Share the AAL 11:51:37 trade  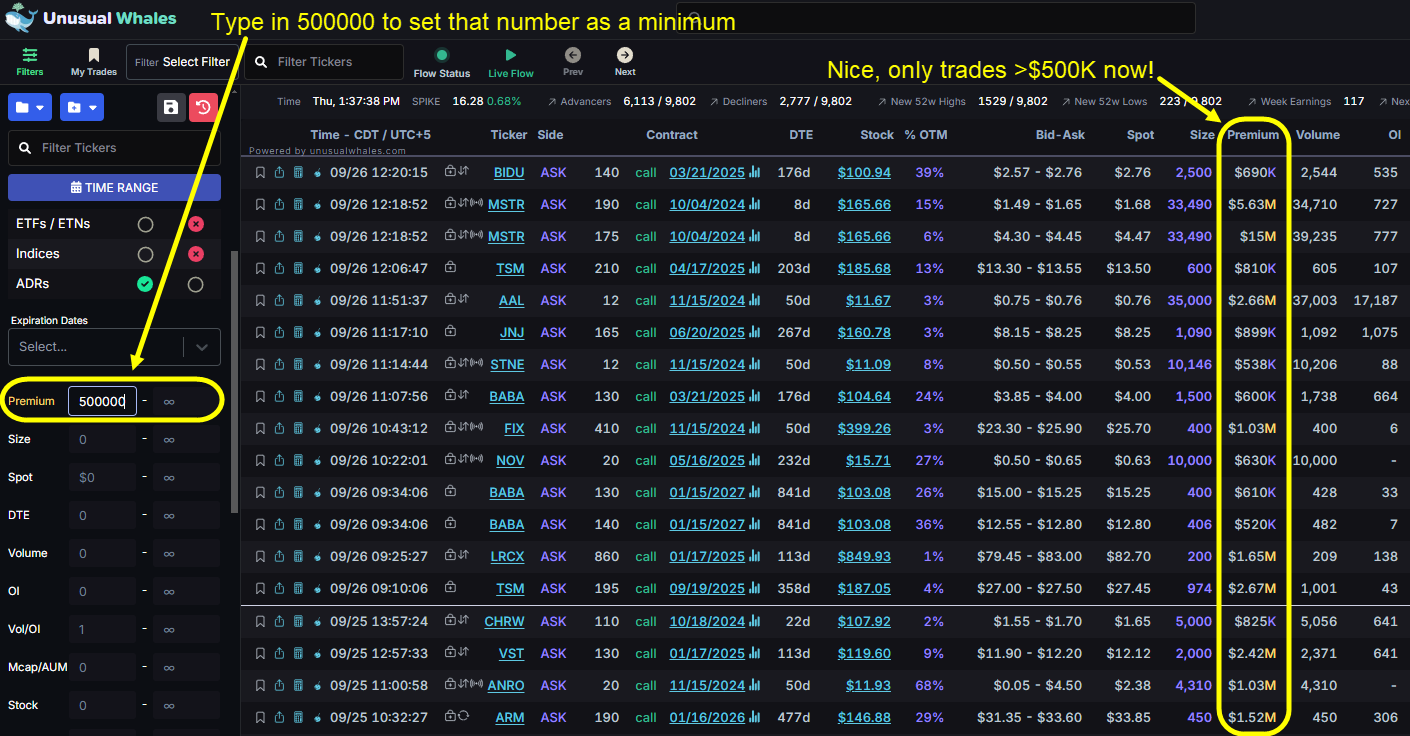[279, 300]
